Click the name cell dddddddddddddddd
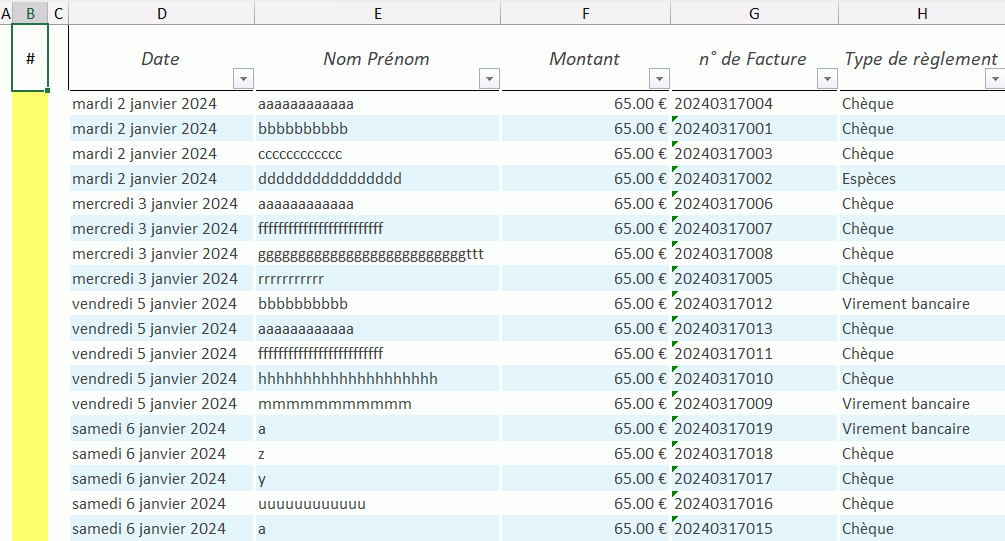 point(330,179)
